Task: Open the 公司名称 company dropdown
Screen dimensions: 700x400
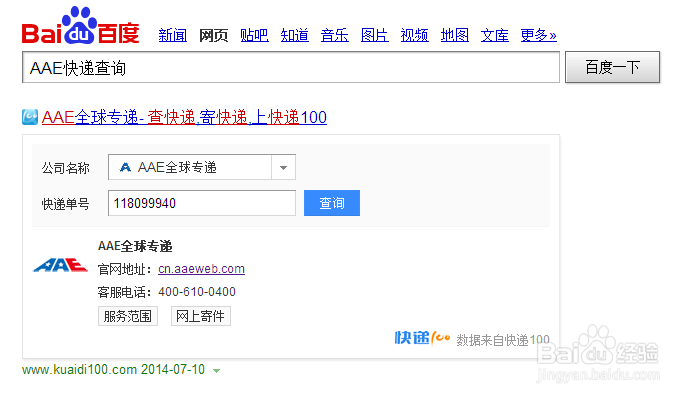Action: point(202,167)
